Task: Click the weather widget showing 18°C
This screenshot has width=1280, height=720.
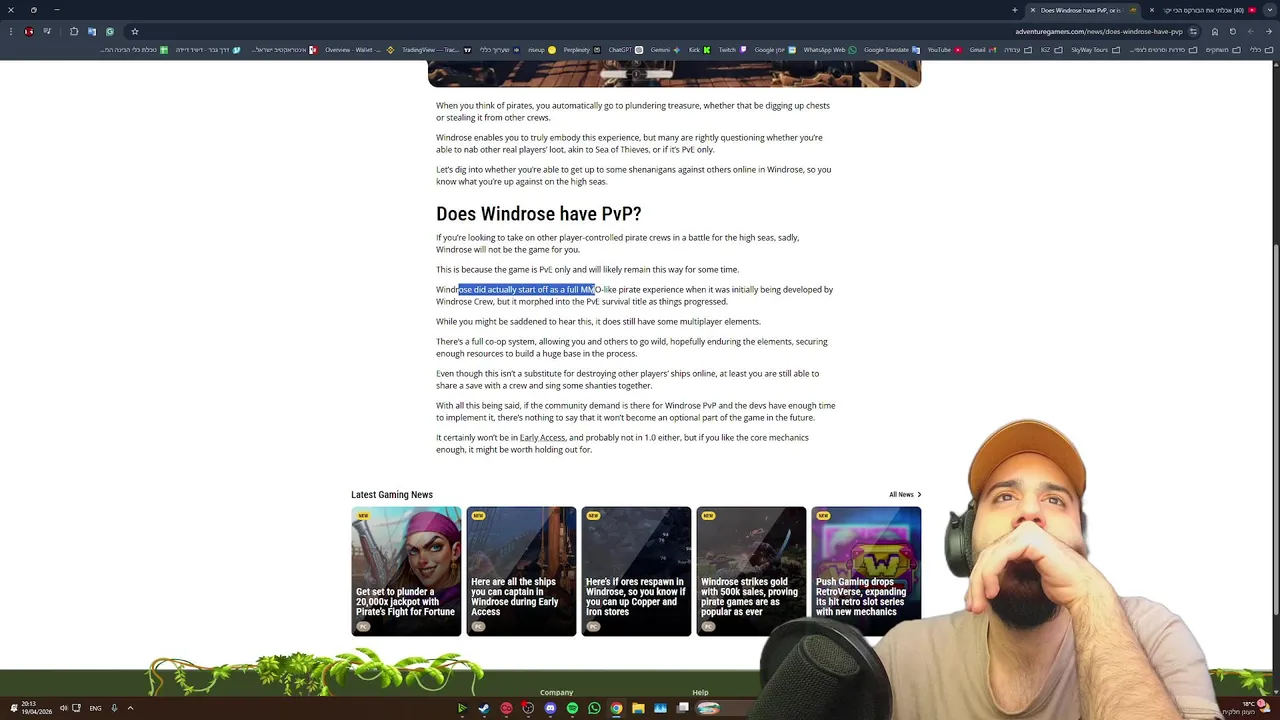Action: 1248,708
